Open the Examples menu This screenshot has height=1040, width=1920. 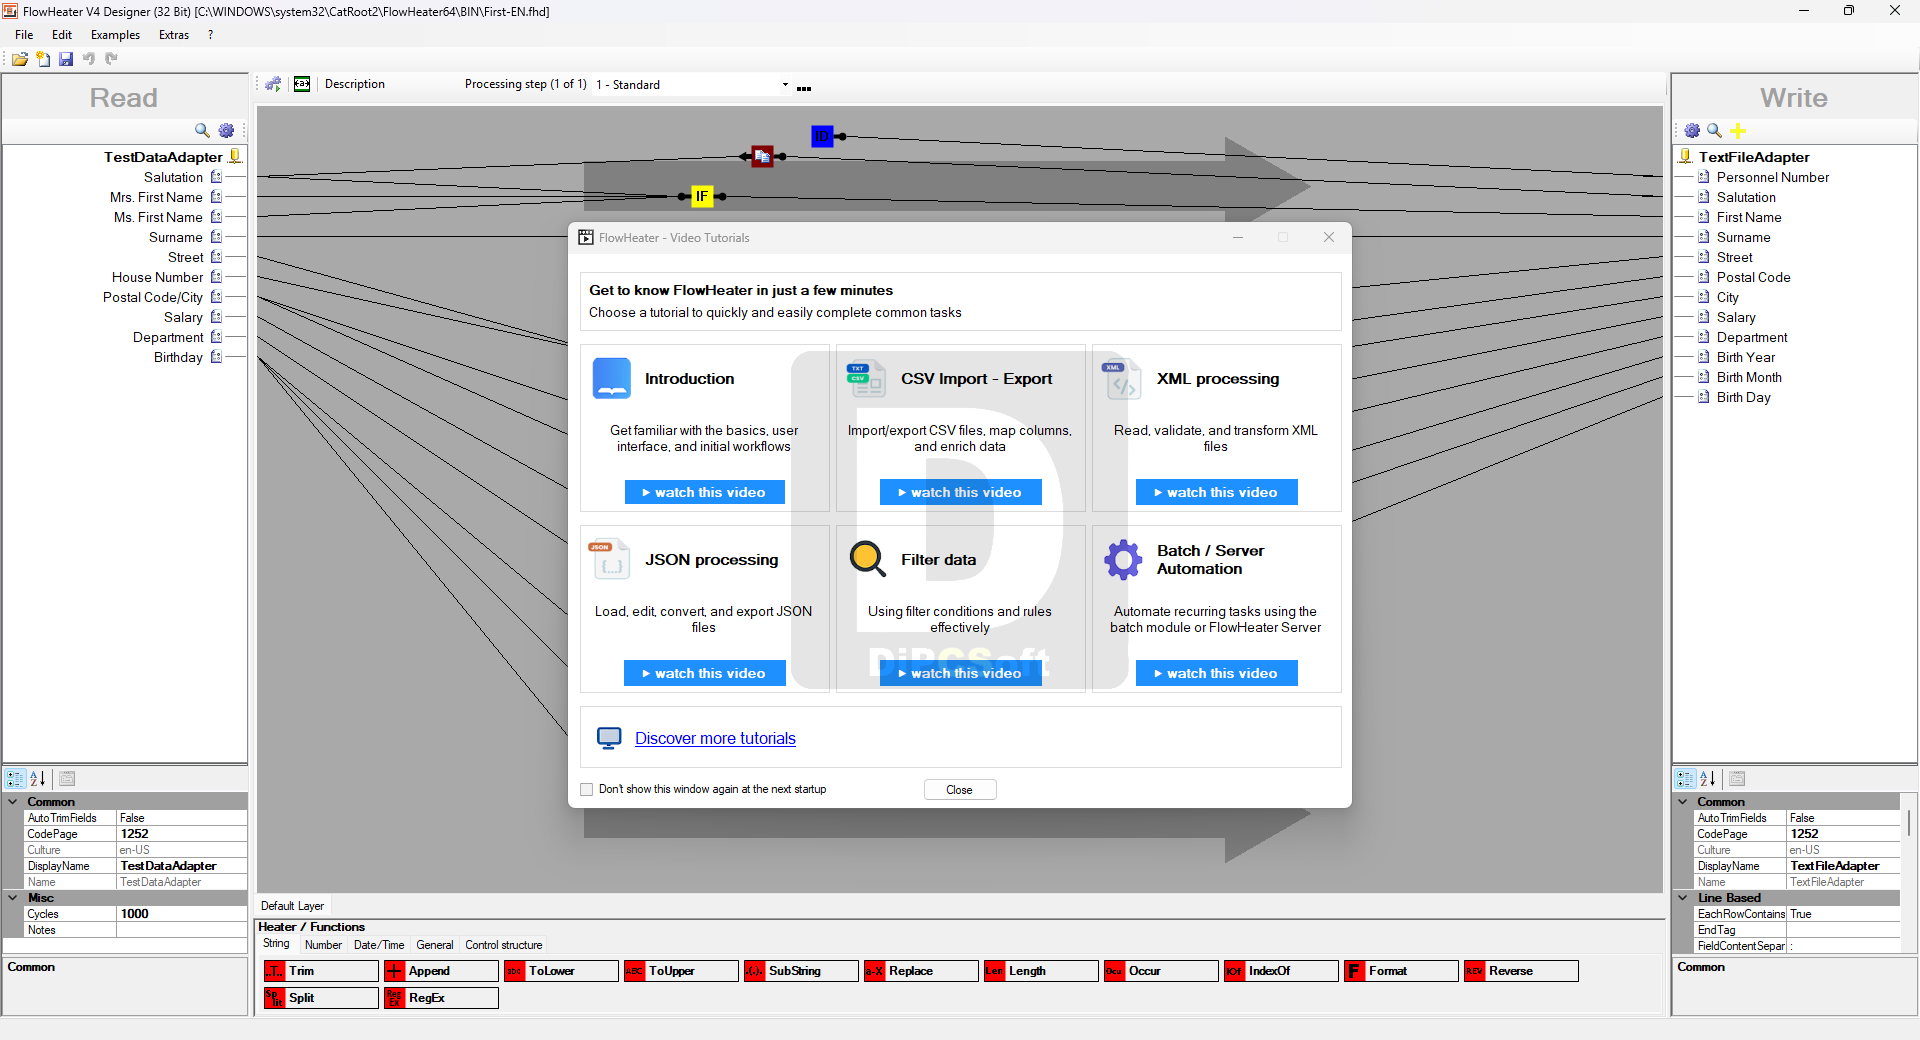(x=115, y=35)
